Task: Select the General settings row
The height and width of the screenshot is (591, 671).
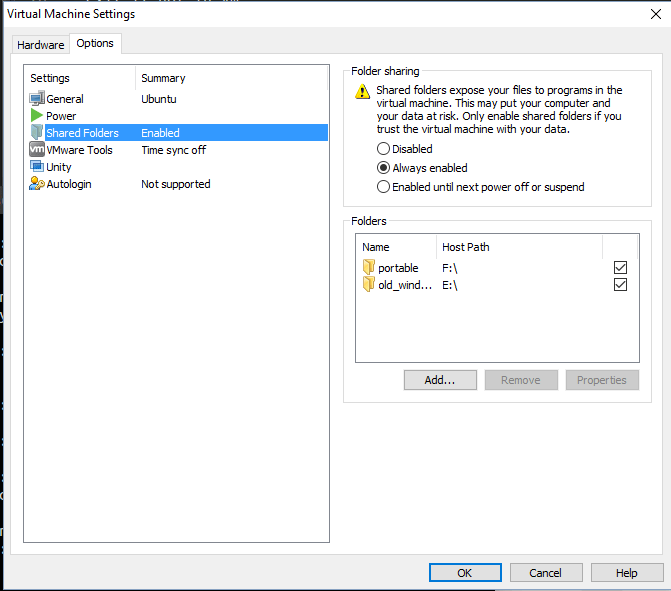Action: [x=178, y=99]
